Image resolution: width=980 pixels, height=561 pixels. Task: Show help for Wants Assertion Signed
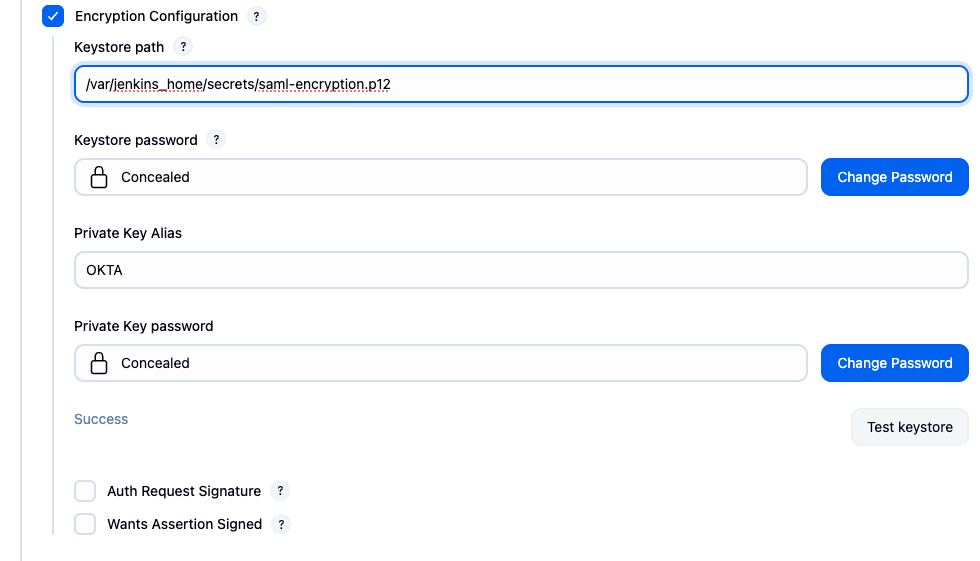[281, 524]
